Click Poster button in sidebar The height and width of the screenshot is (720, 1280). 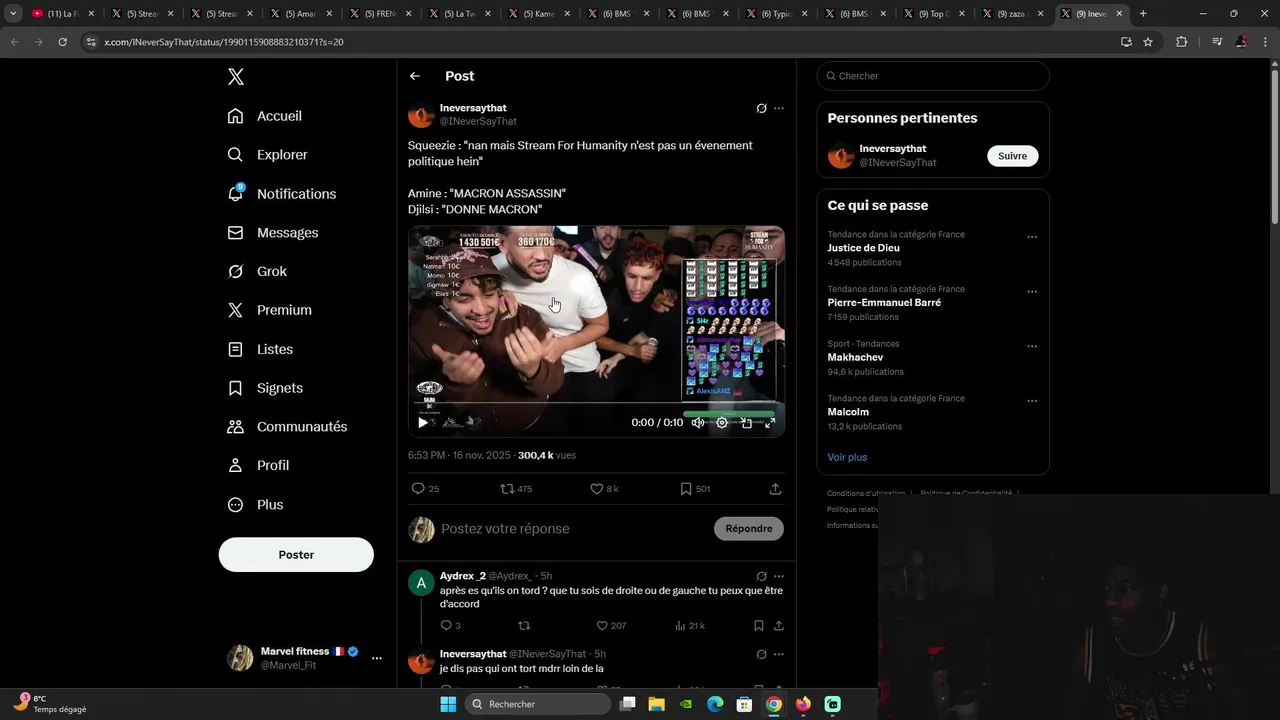296,555
